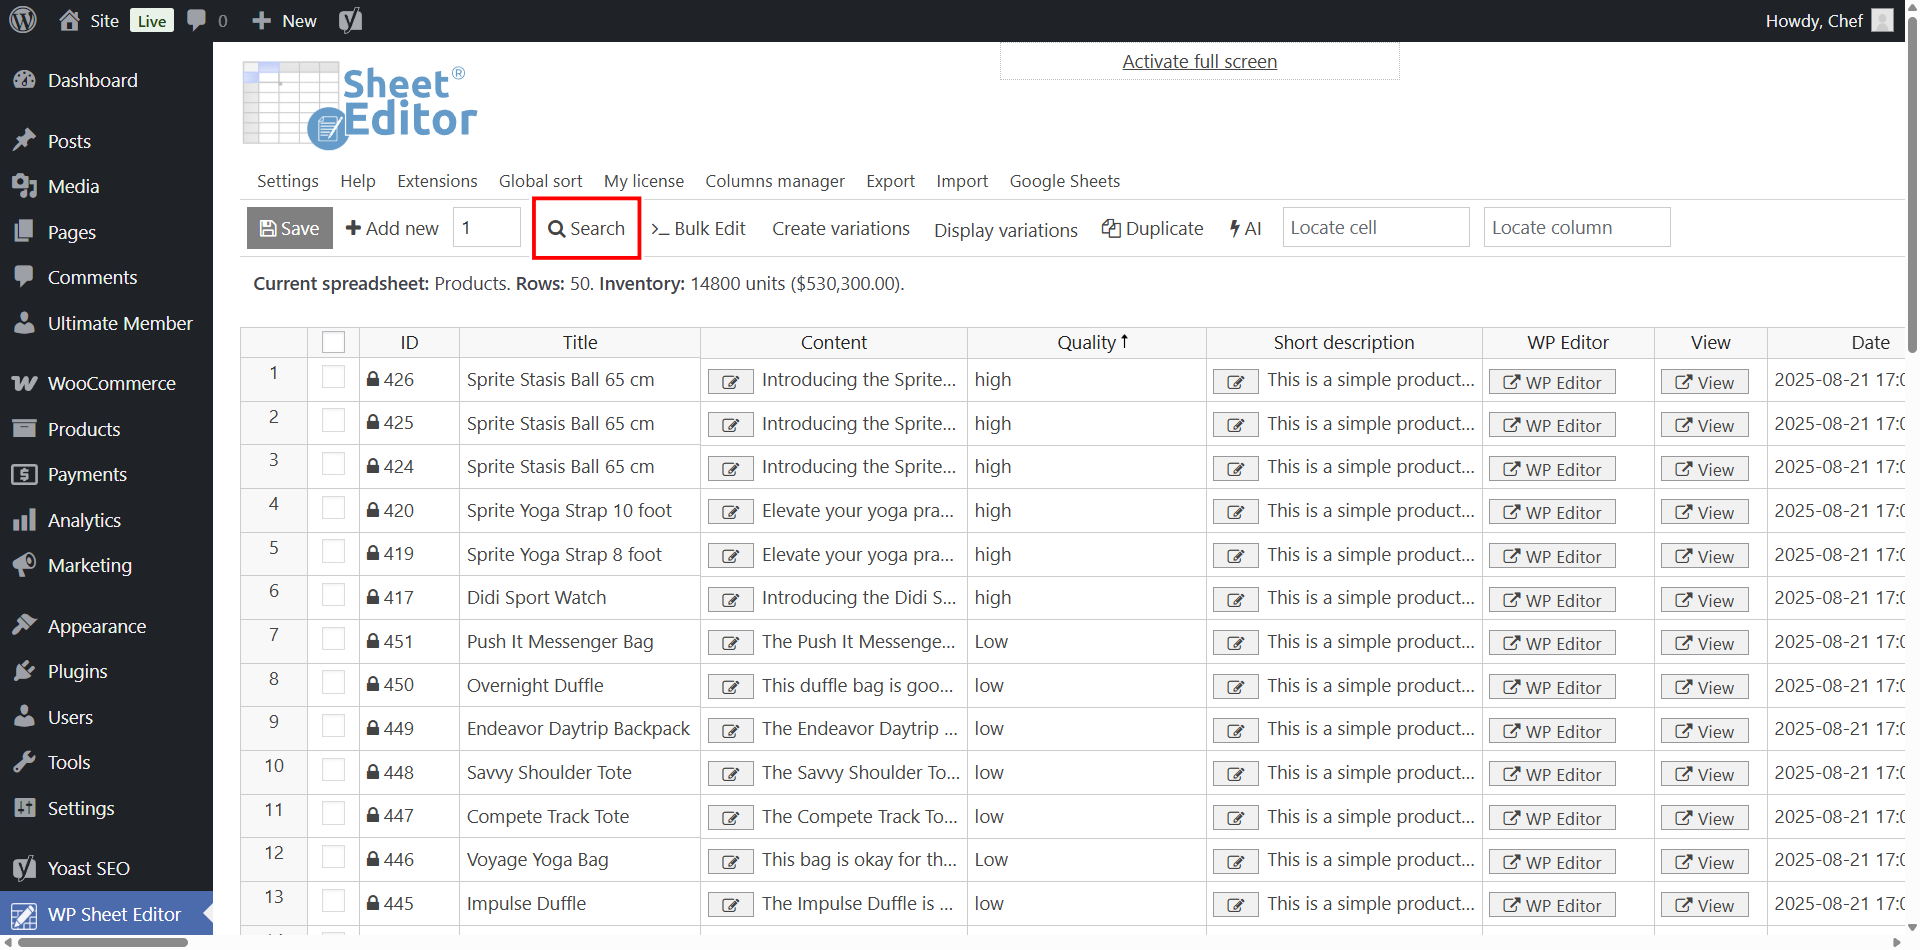Edit short description of Impulse Duffle
Viewport: 1920px width, 950px height.
click(x=1236, y=906)
